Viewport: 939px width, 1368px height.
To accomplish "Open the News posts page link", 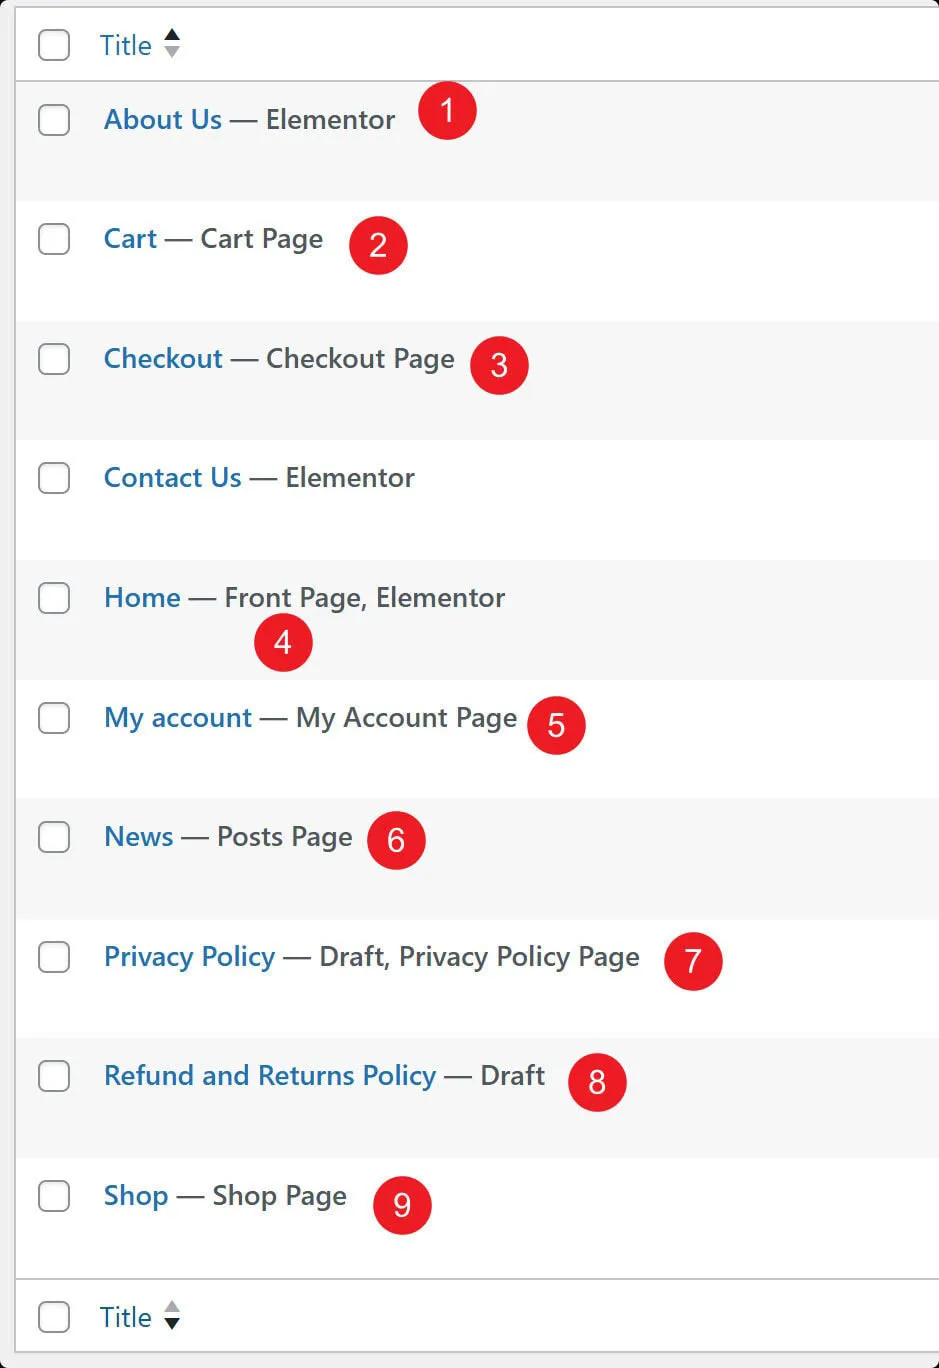I will pyautogui.click(x=139, y=837).
